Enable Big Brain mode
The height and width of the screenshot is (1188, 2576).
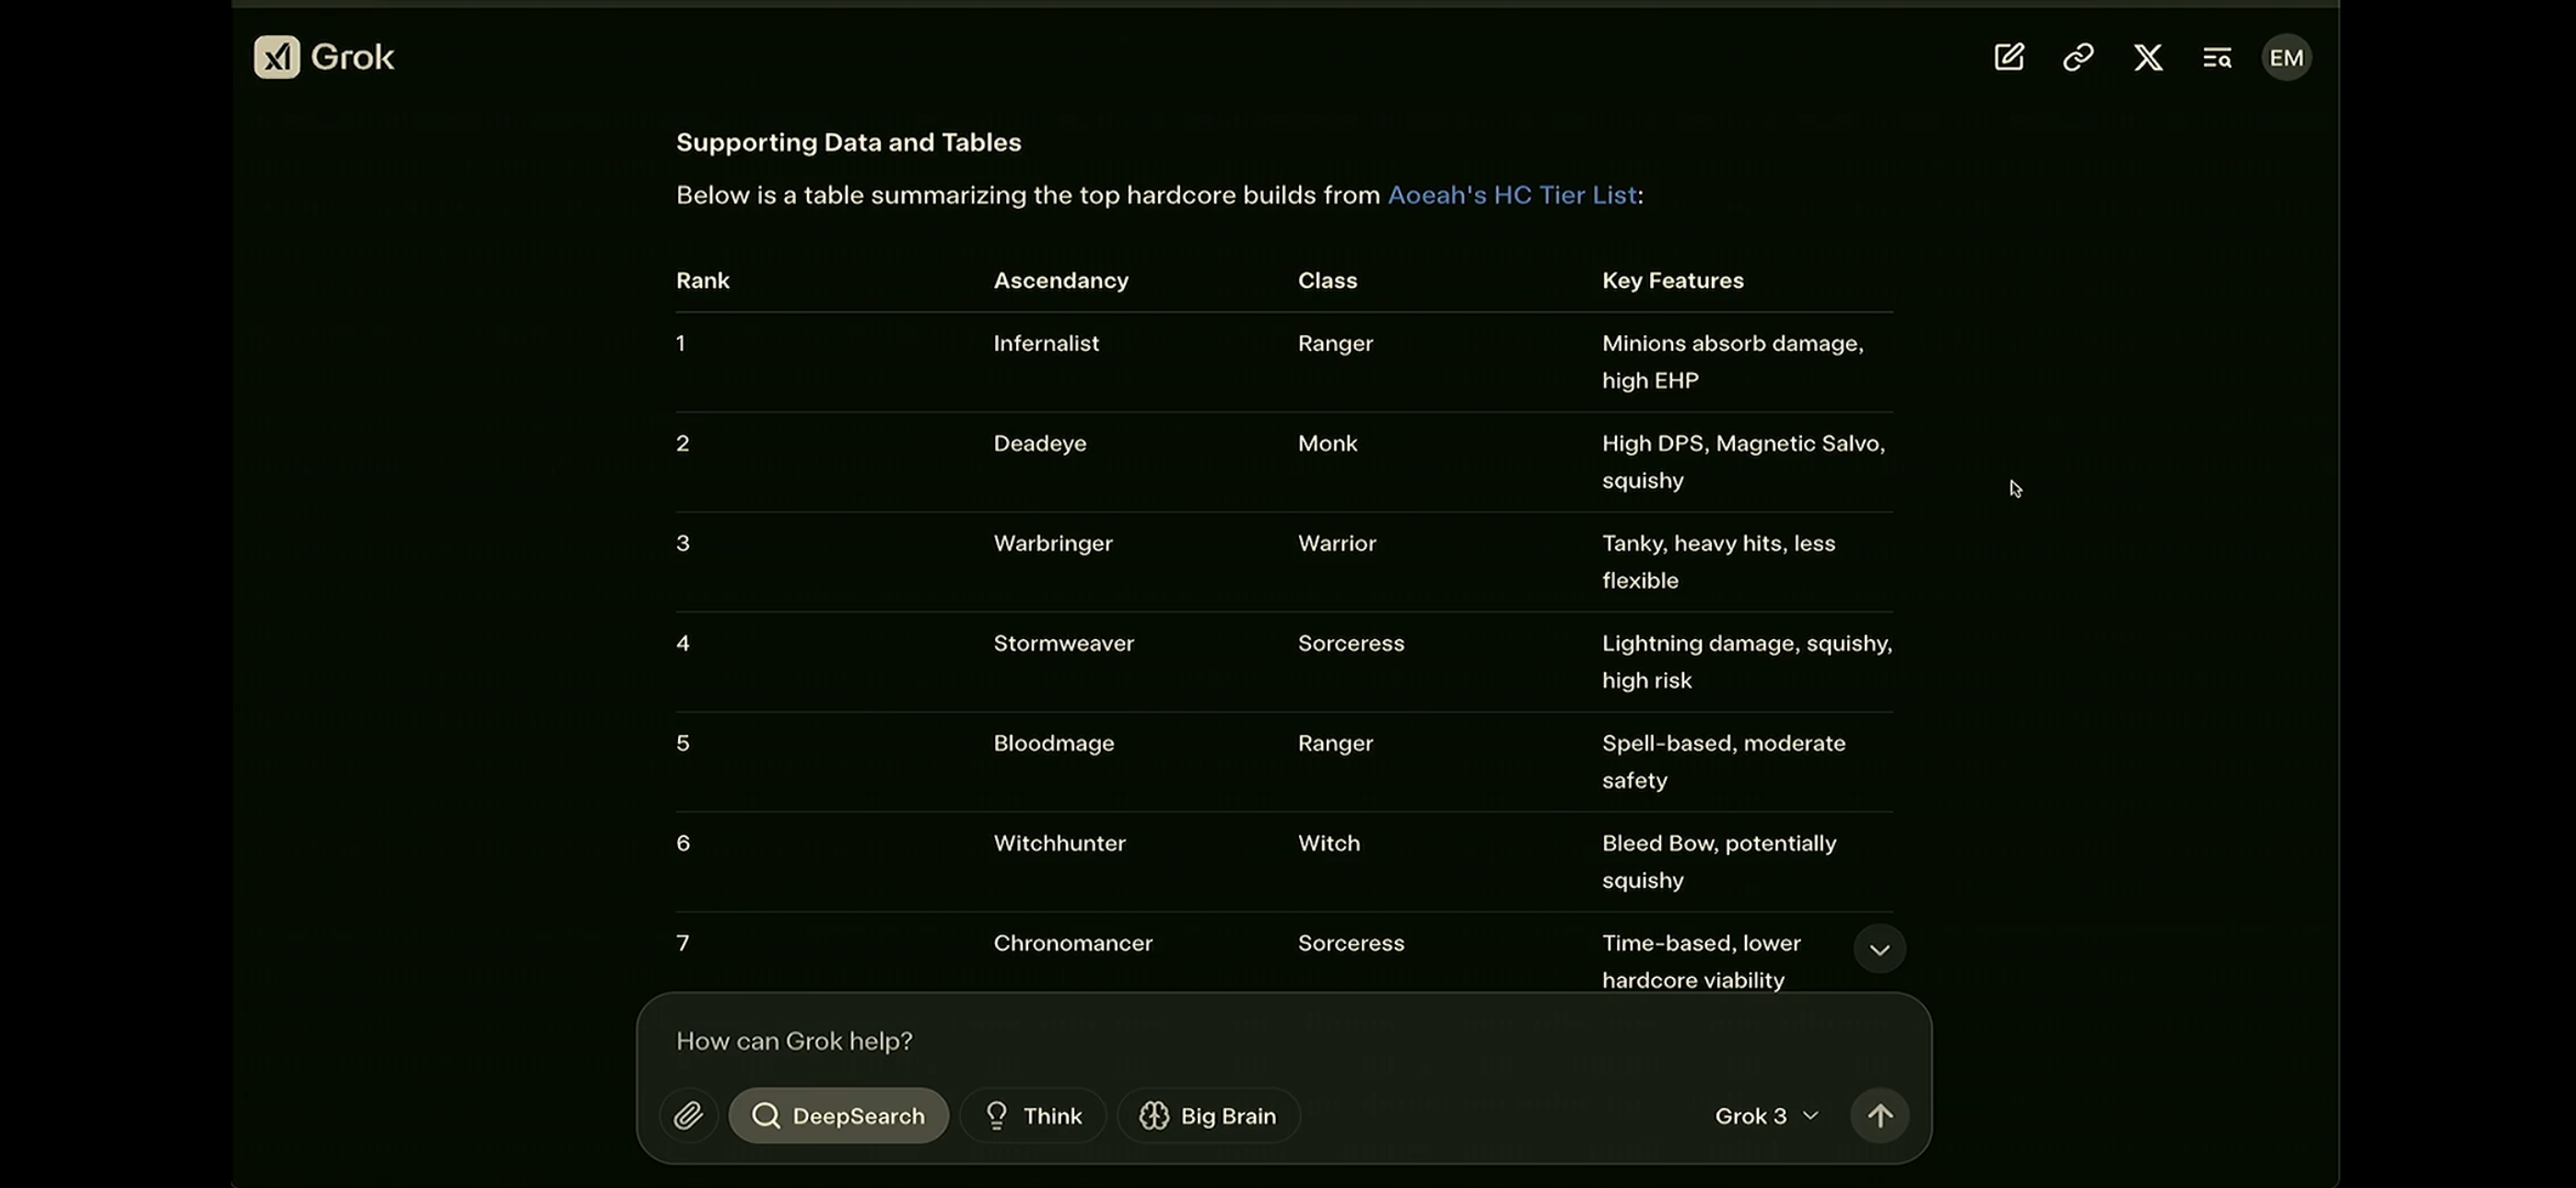coord(1208,1115)
